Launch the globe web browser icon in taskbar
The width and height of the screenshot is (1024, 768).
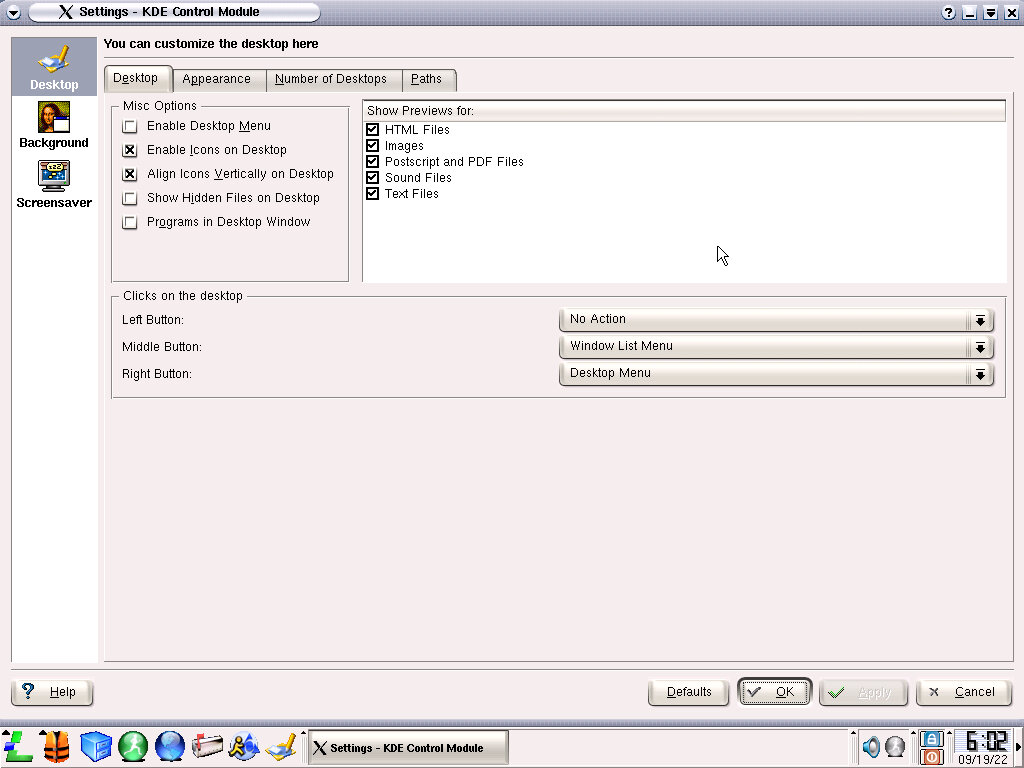(170, 746)
